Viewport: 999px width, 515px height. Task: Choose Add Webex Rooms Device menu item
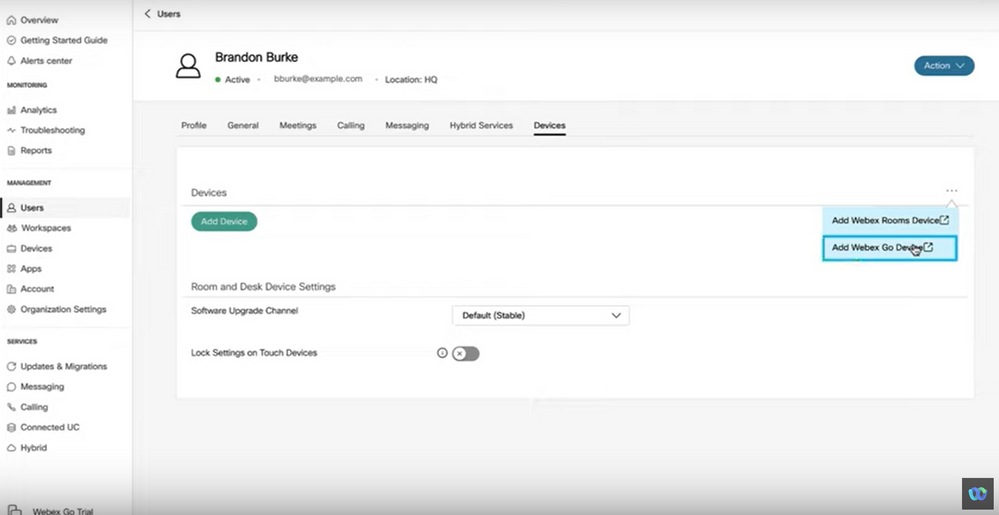coord(890,221)
